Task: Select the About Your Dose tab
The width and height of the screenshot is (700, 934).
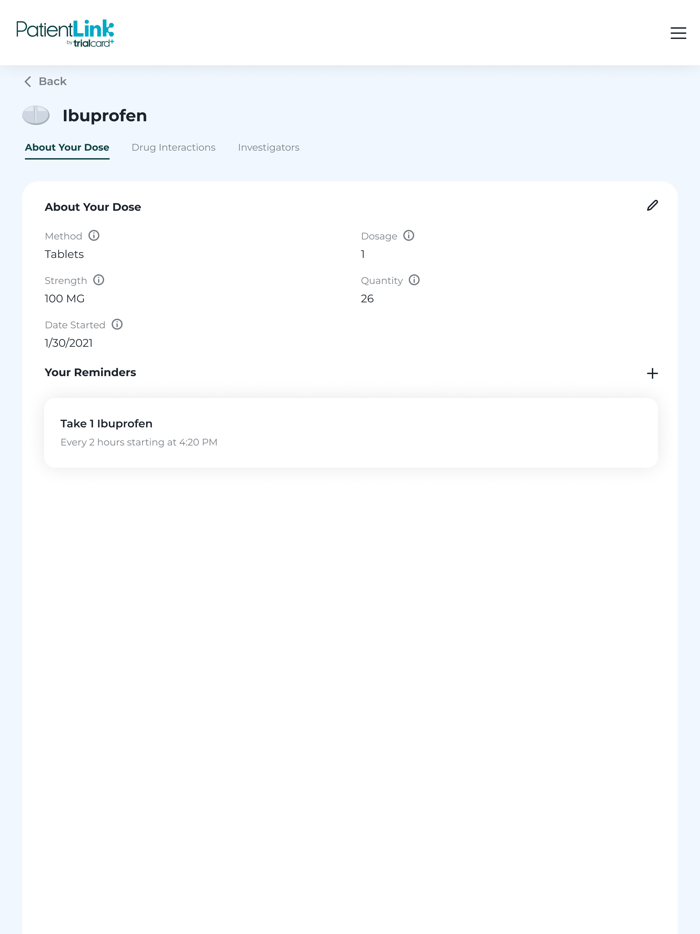Action: click(x=67, y=147)
